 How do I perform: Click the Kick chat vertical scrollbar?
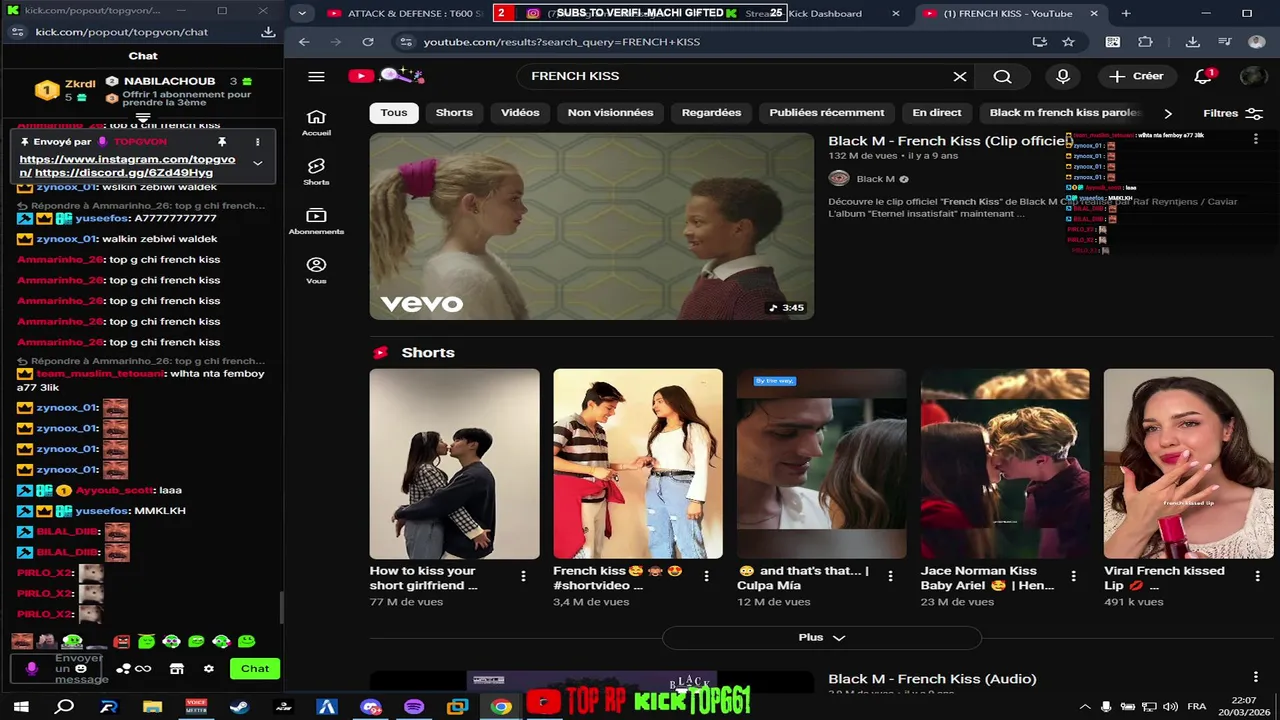[281, 607]
